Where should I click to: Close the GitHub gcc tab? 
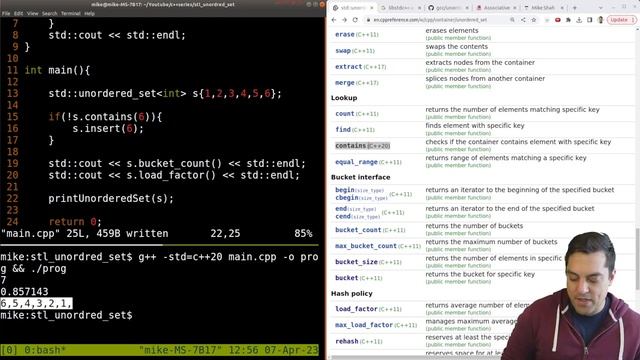coord(467,7)
